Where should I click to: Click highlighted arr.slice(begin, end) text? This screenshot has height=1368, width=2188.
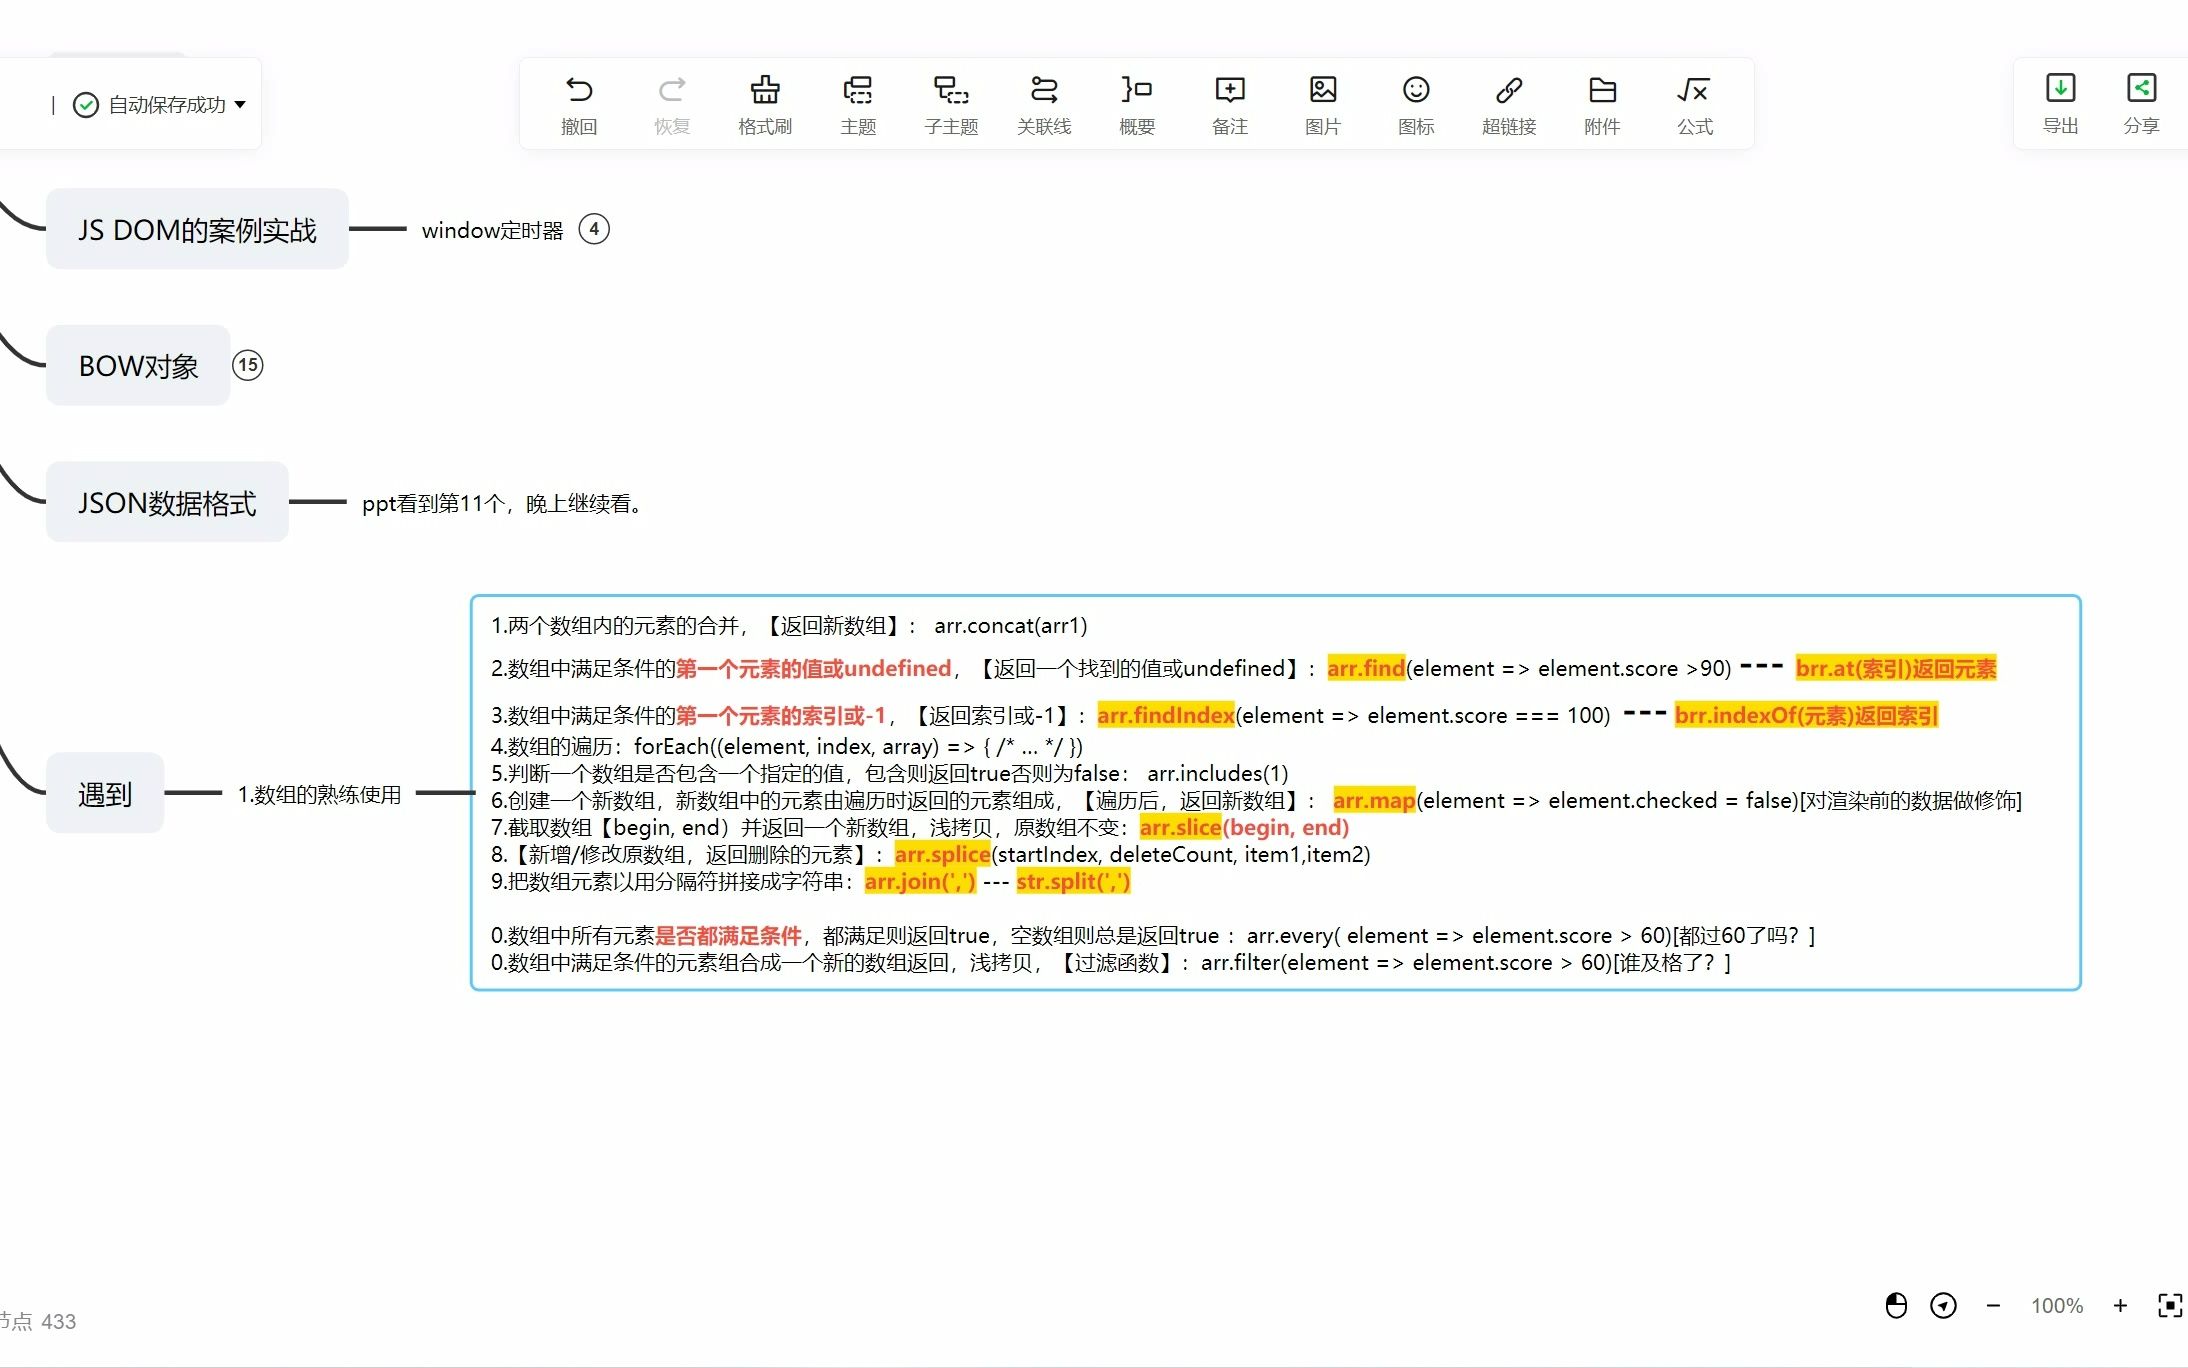(x=1244, y=827)
